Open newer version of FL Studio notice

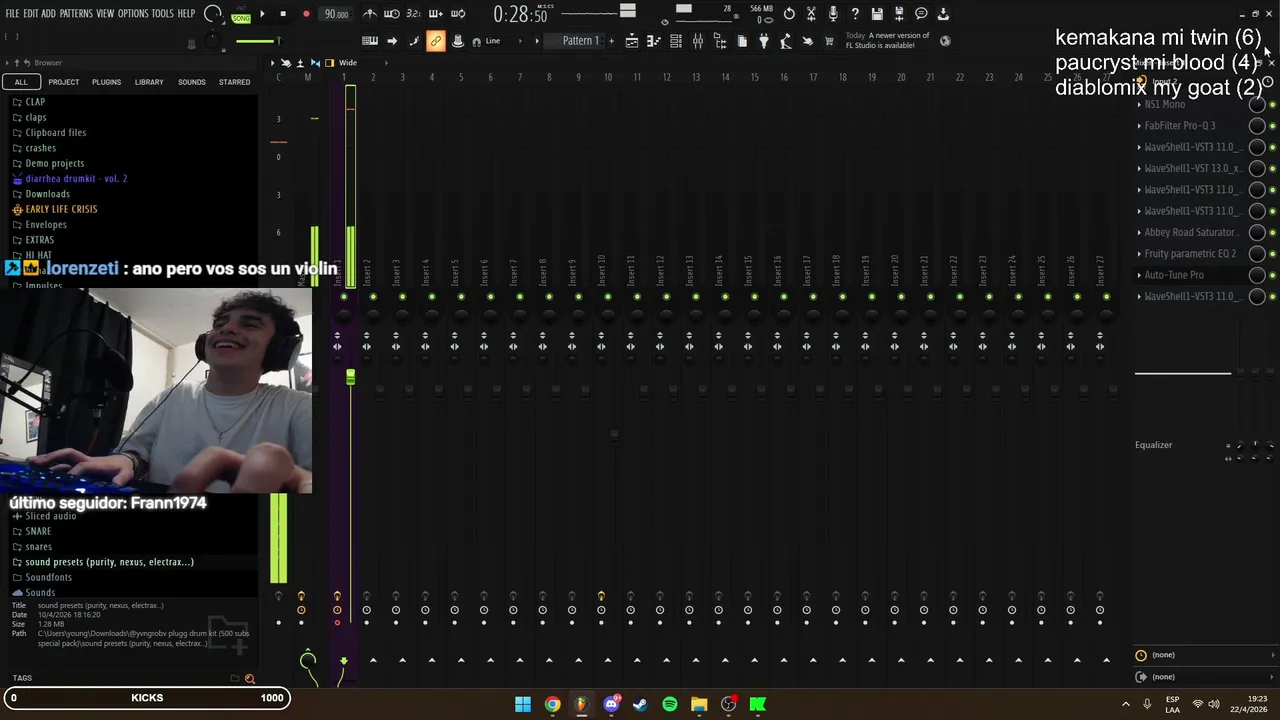click(888, 41)
